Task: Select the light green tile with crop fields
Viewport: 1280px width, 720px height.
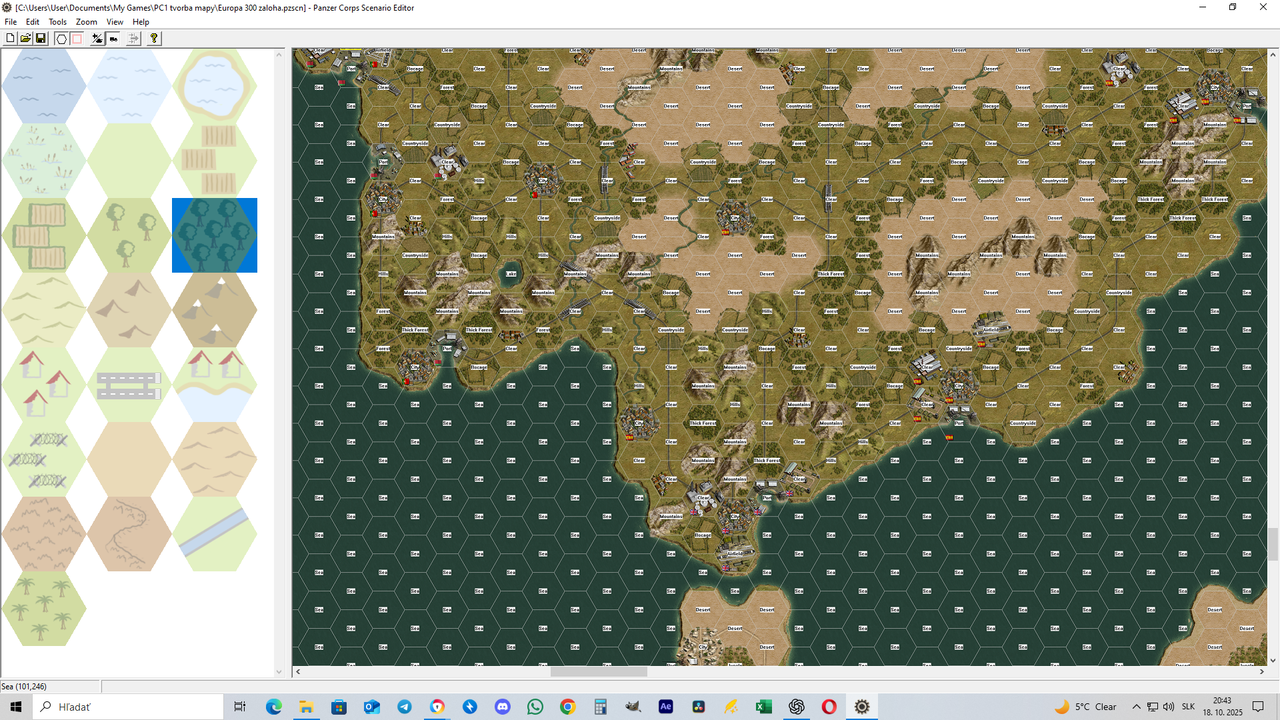Action: [215, 160]
